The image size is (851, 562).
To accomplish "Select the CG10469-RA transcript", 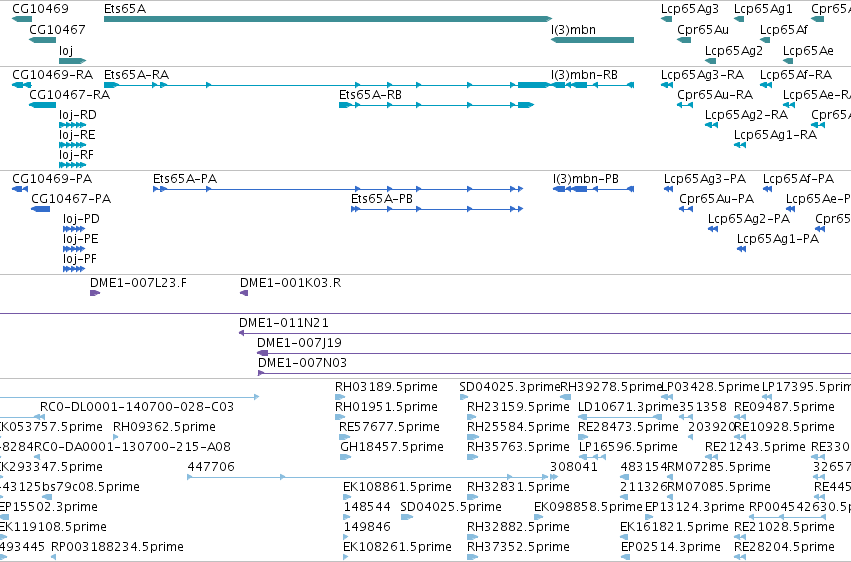I will point(22,85).
